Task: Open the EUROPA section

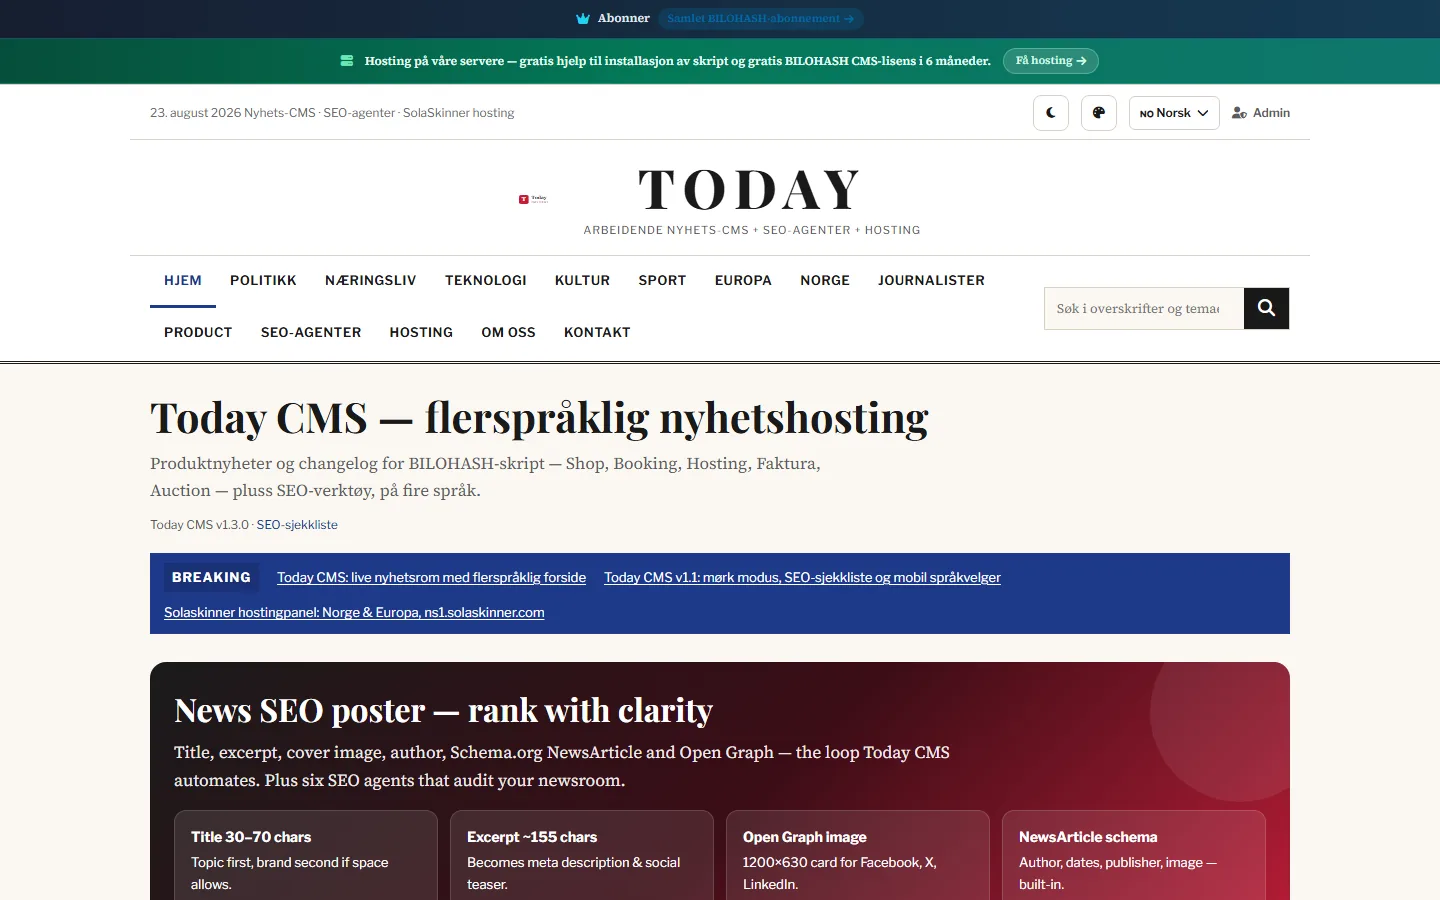Action: pos(743,281)
